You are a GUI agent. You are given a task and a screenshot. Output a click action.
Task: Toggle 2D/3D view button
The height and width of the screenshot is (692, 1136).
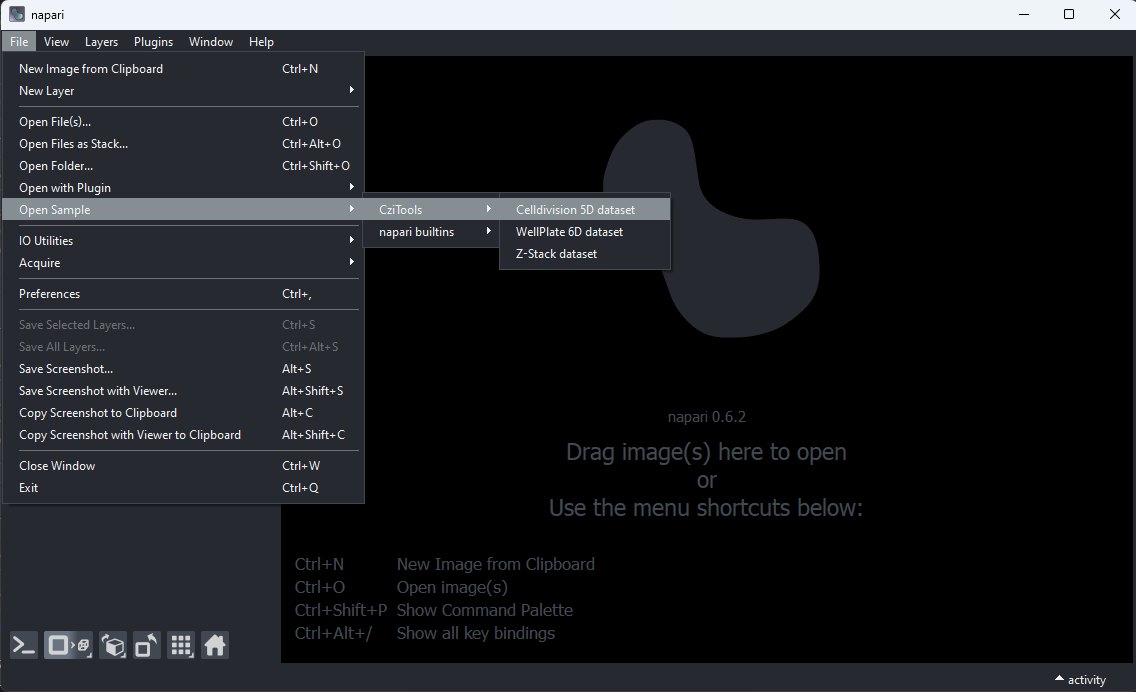[68, 645]
